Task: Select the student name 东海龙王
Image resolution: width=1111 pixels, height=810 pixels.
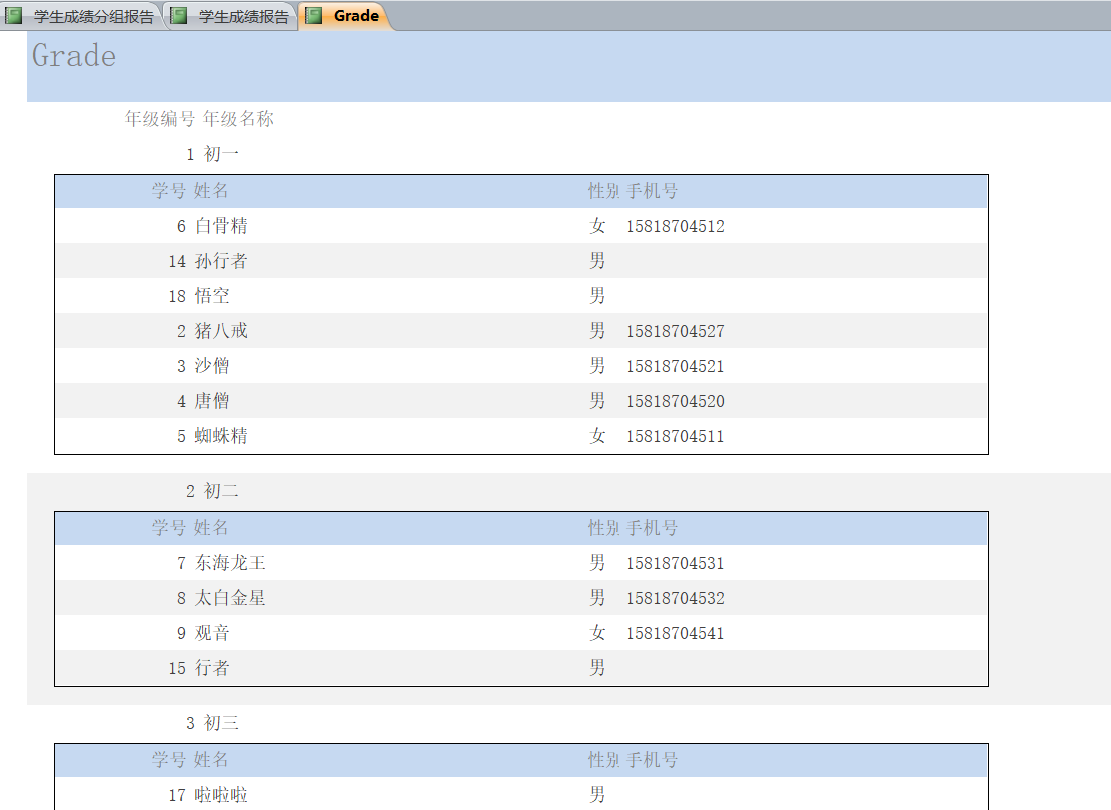Action: (x=230, y=563)
